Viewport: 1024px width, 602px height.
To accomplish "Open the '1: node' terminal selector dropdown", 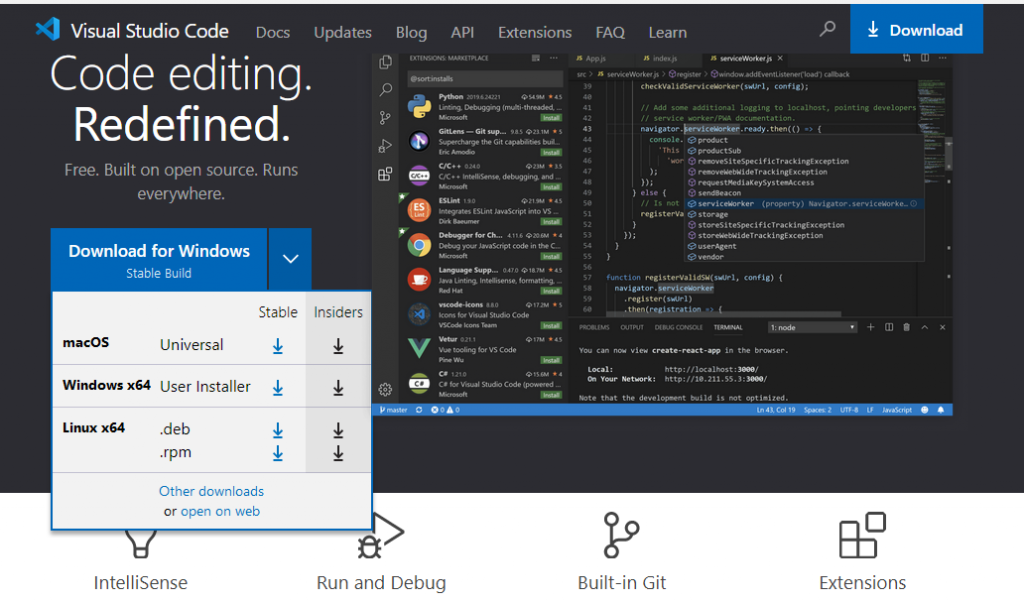I will 812,327.
